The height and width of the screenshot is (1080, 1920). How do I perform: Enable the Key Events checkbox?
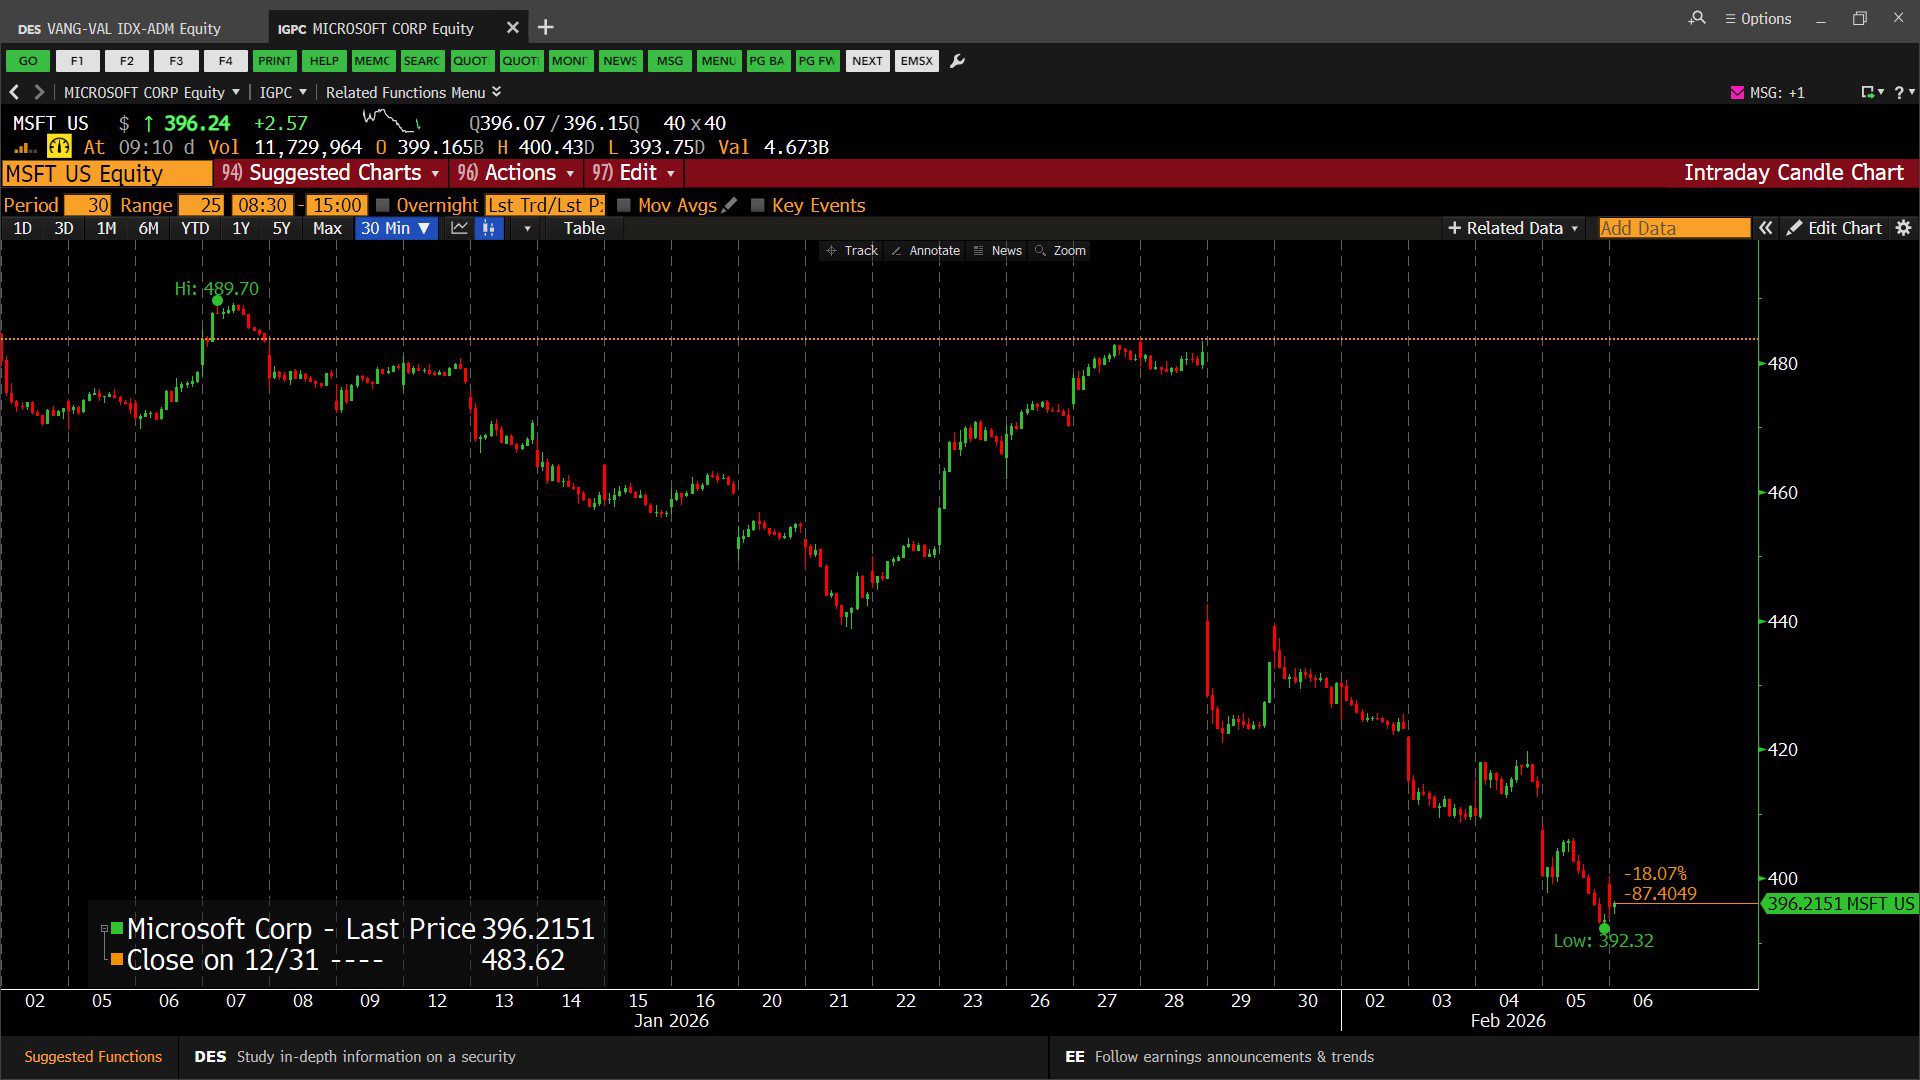(x=758, y=205)
